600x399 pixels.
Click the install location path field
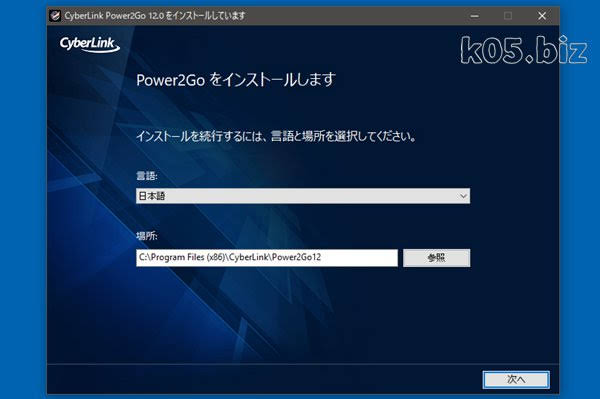click(267, 257)
